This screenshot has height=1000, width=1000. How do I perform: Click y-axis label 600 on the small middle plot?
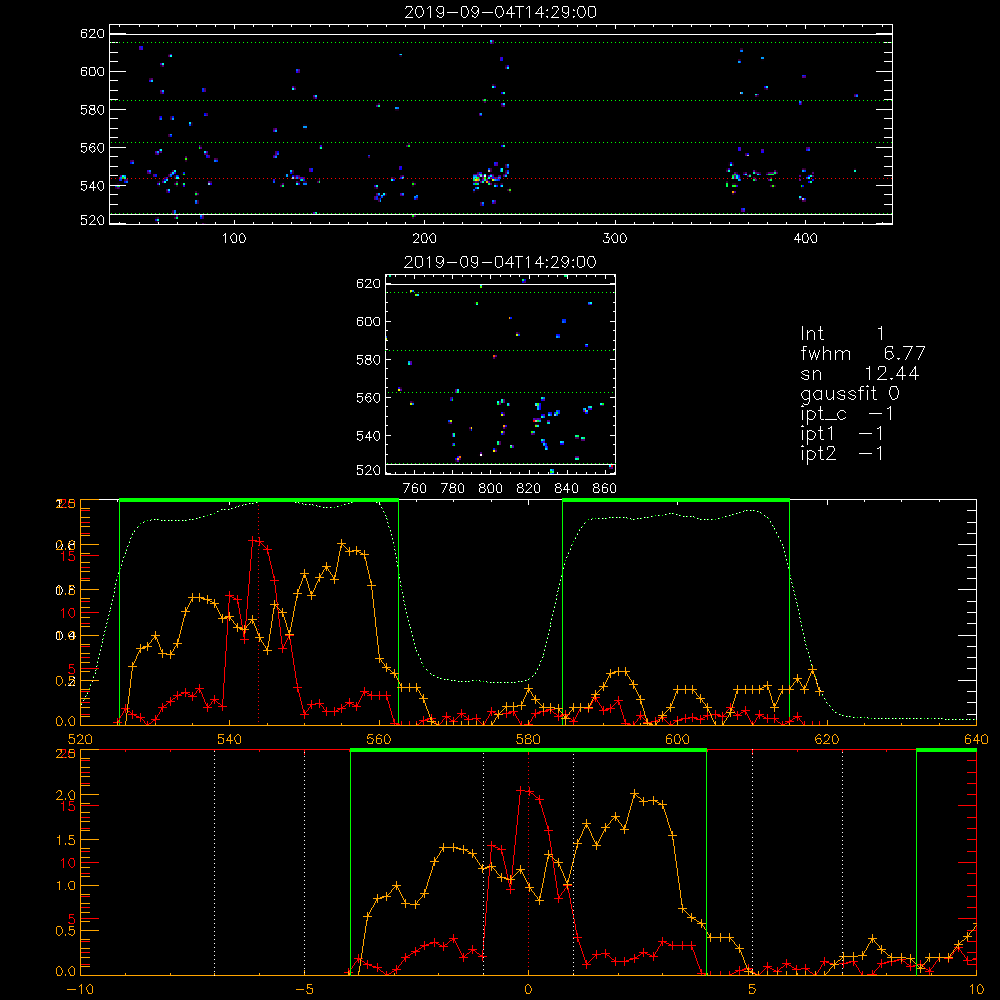pos(368,321)
